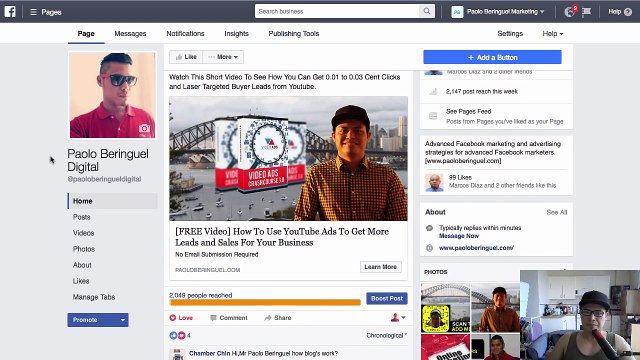
Task: Select Manage Tabs in the left sidebar
Action: coord(94,297)
